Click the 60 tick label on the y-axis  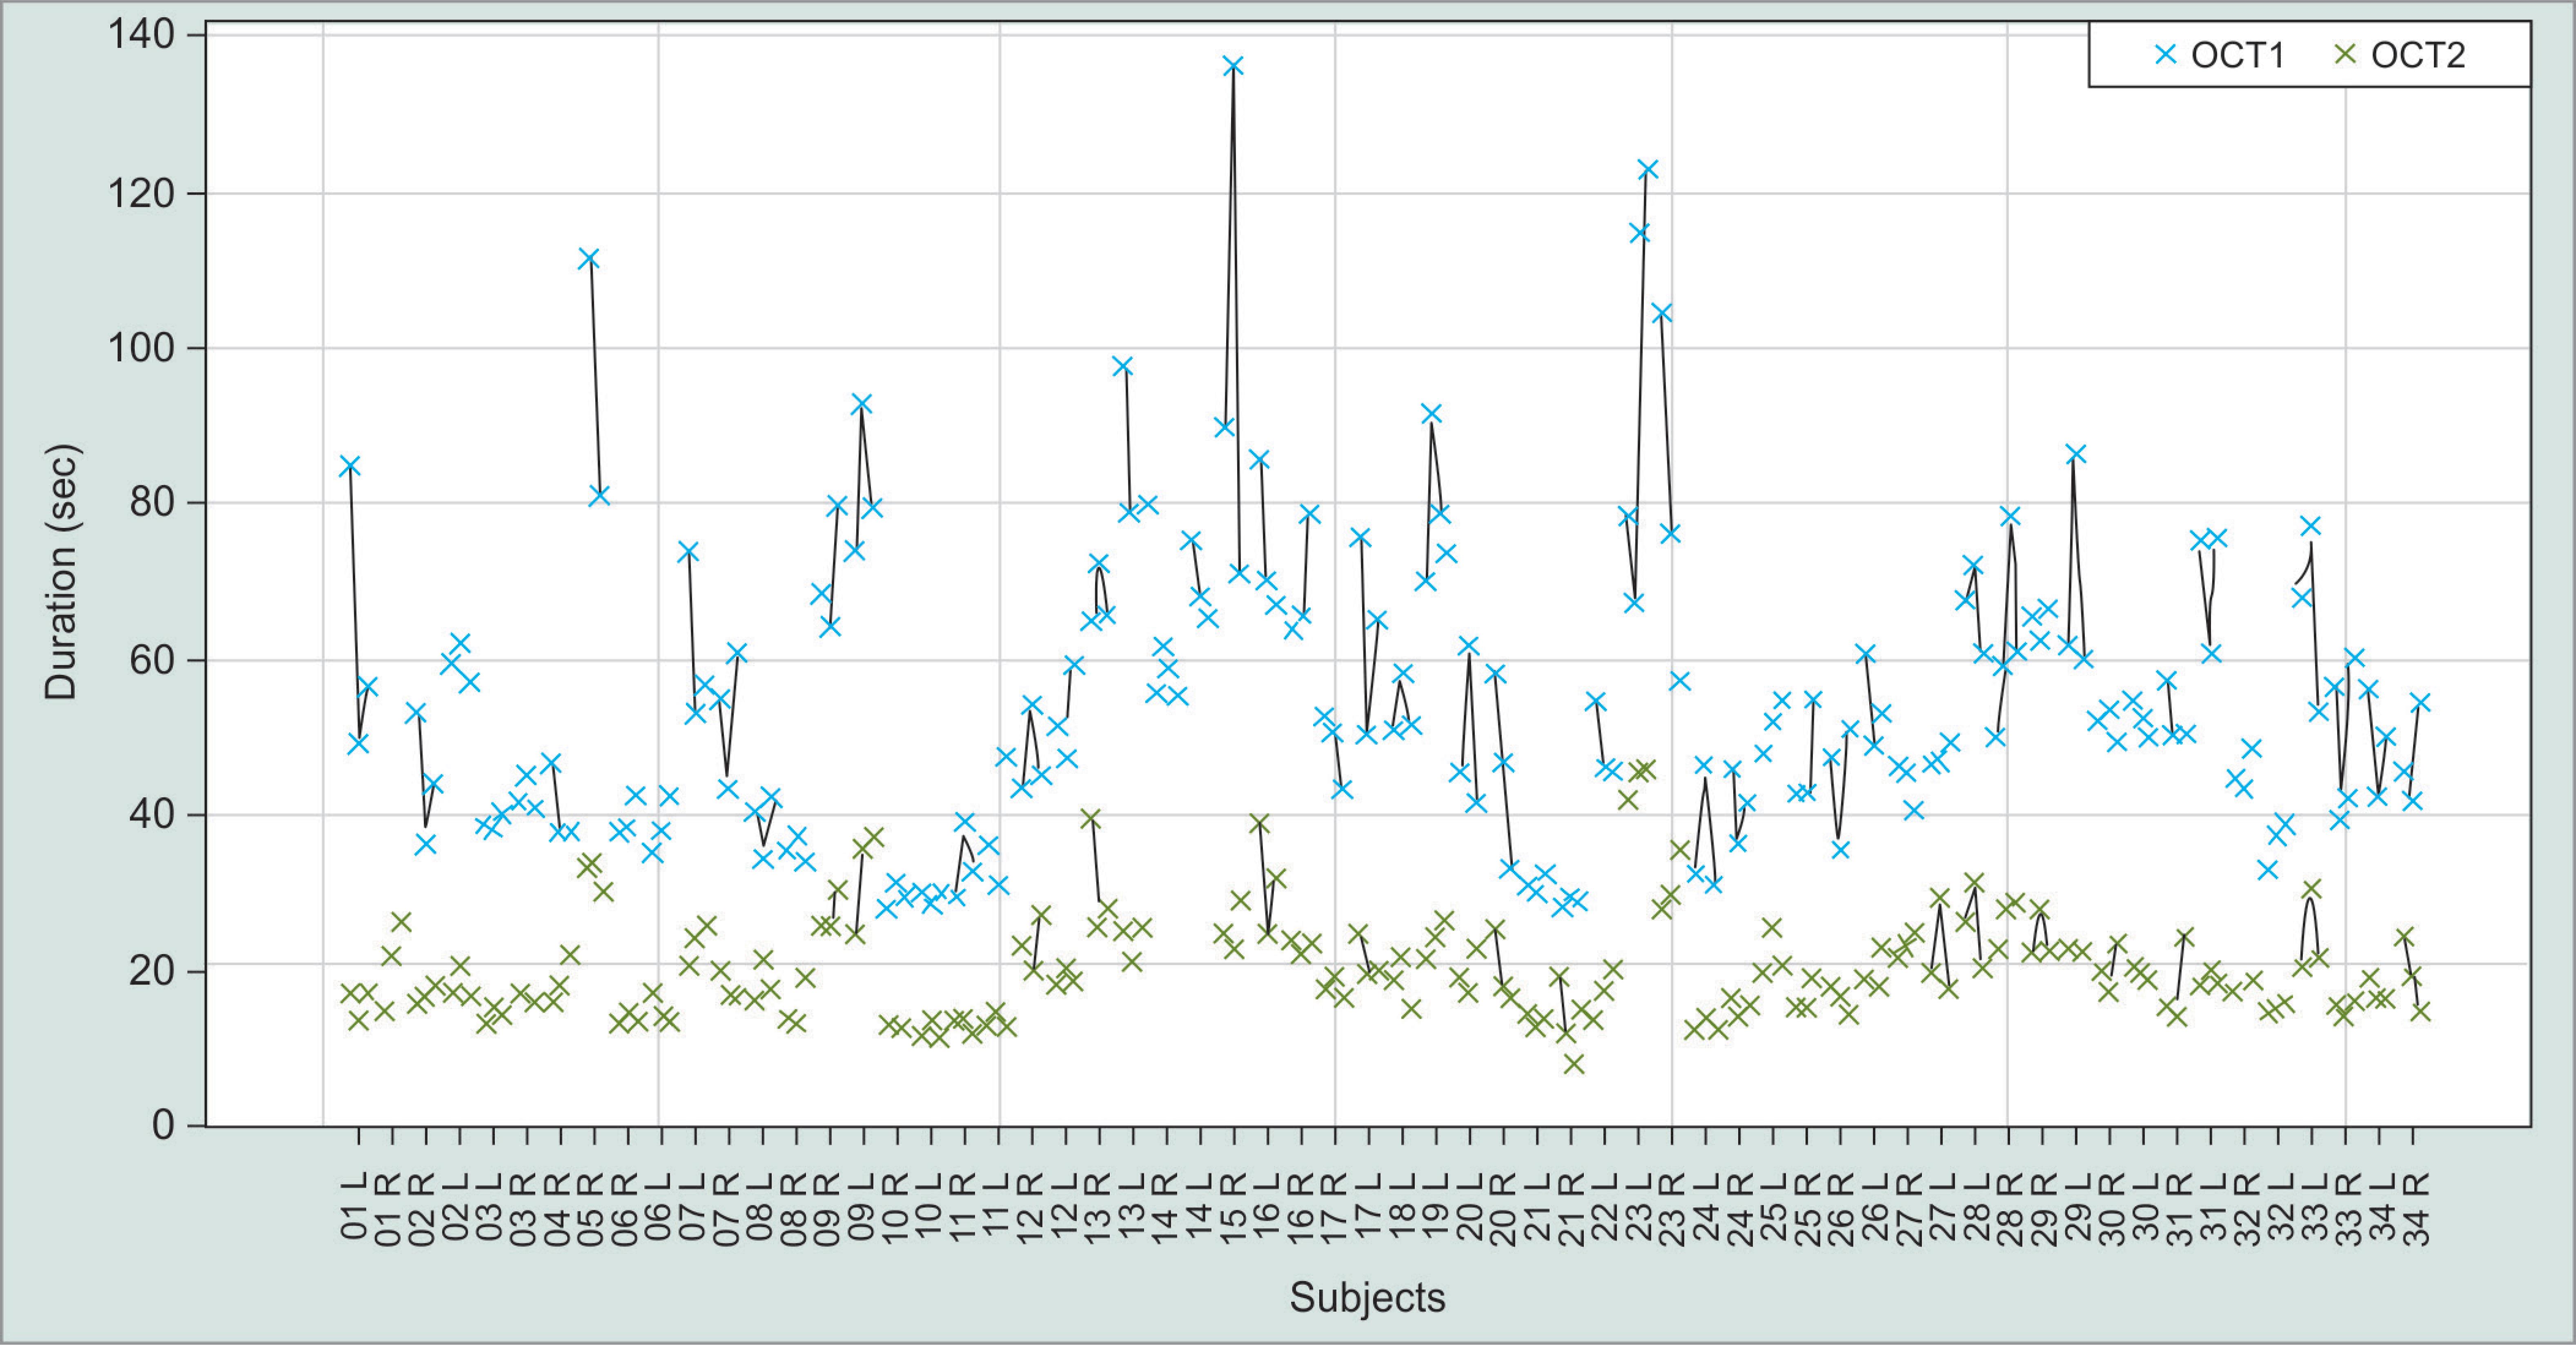[x=152, y=660]
